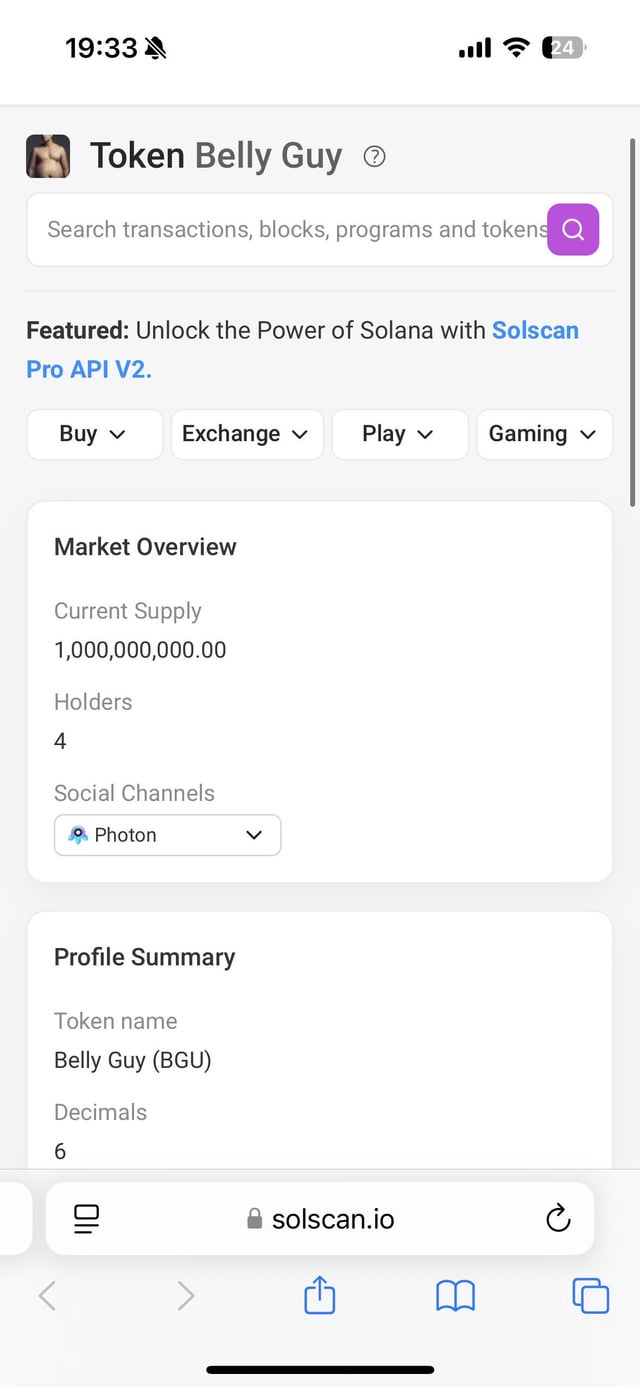Click the help question mark icon
The image size is (640, 1387).
point(375,156)
